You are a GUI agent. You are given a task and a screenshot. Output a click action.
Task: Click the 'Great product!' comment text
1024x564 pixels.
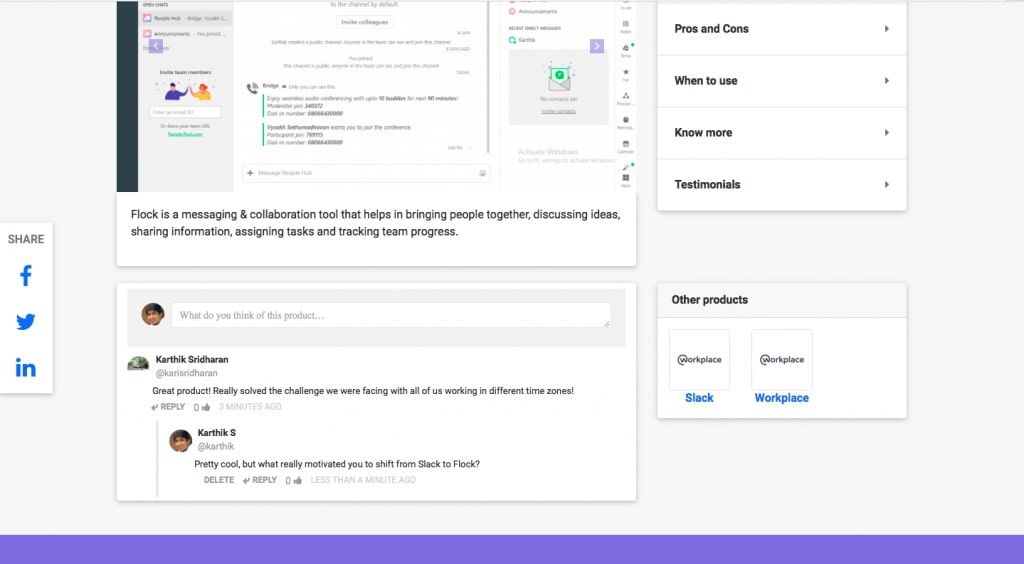(x=363, y=391)
